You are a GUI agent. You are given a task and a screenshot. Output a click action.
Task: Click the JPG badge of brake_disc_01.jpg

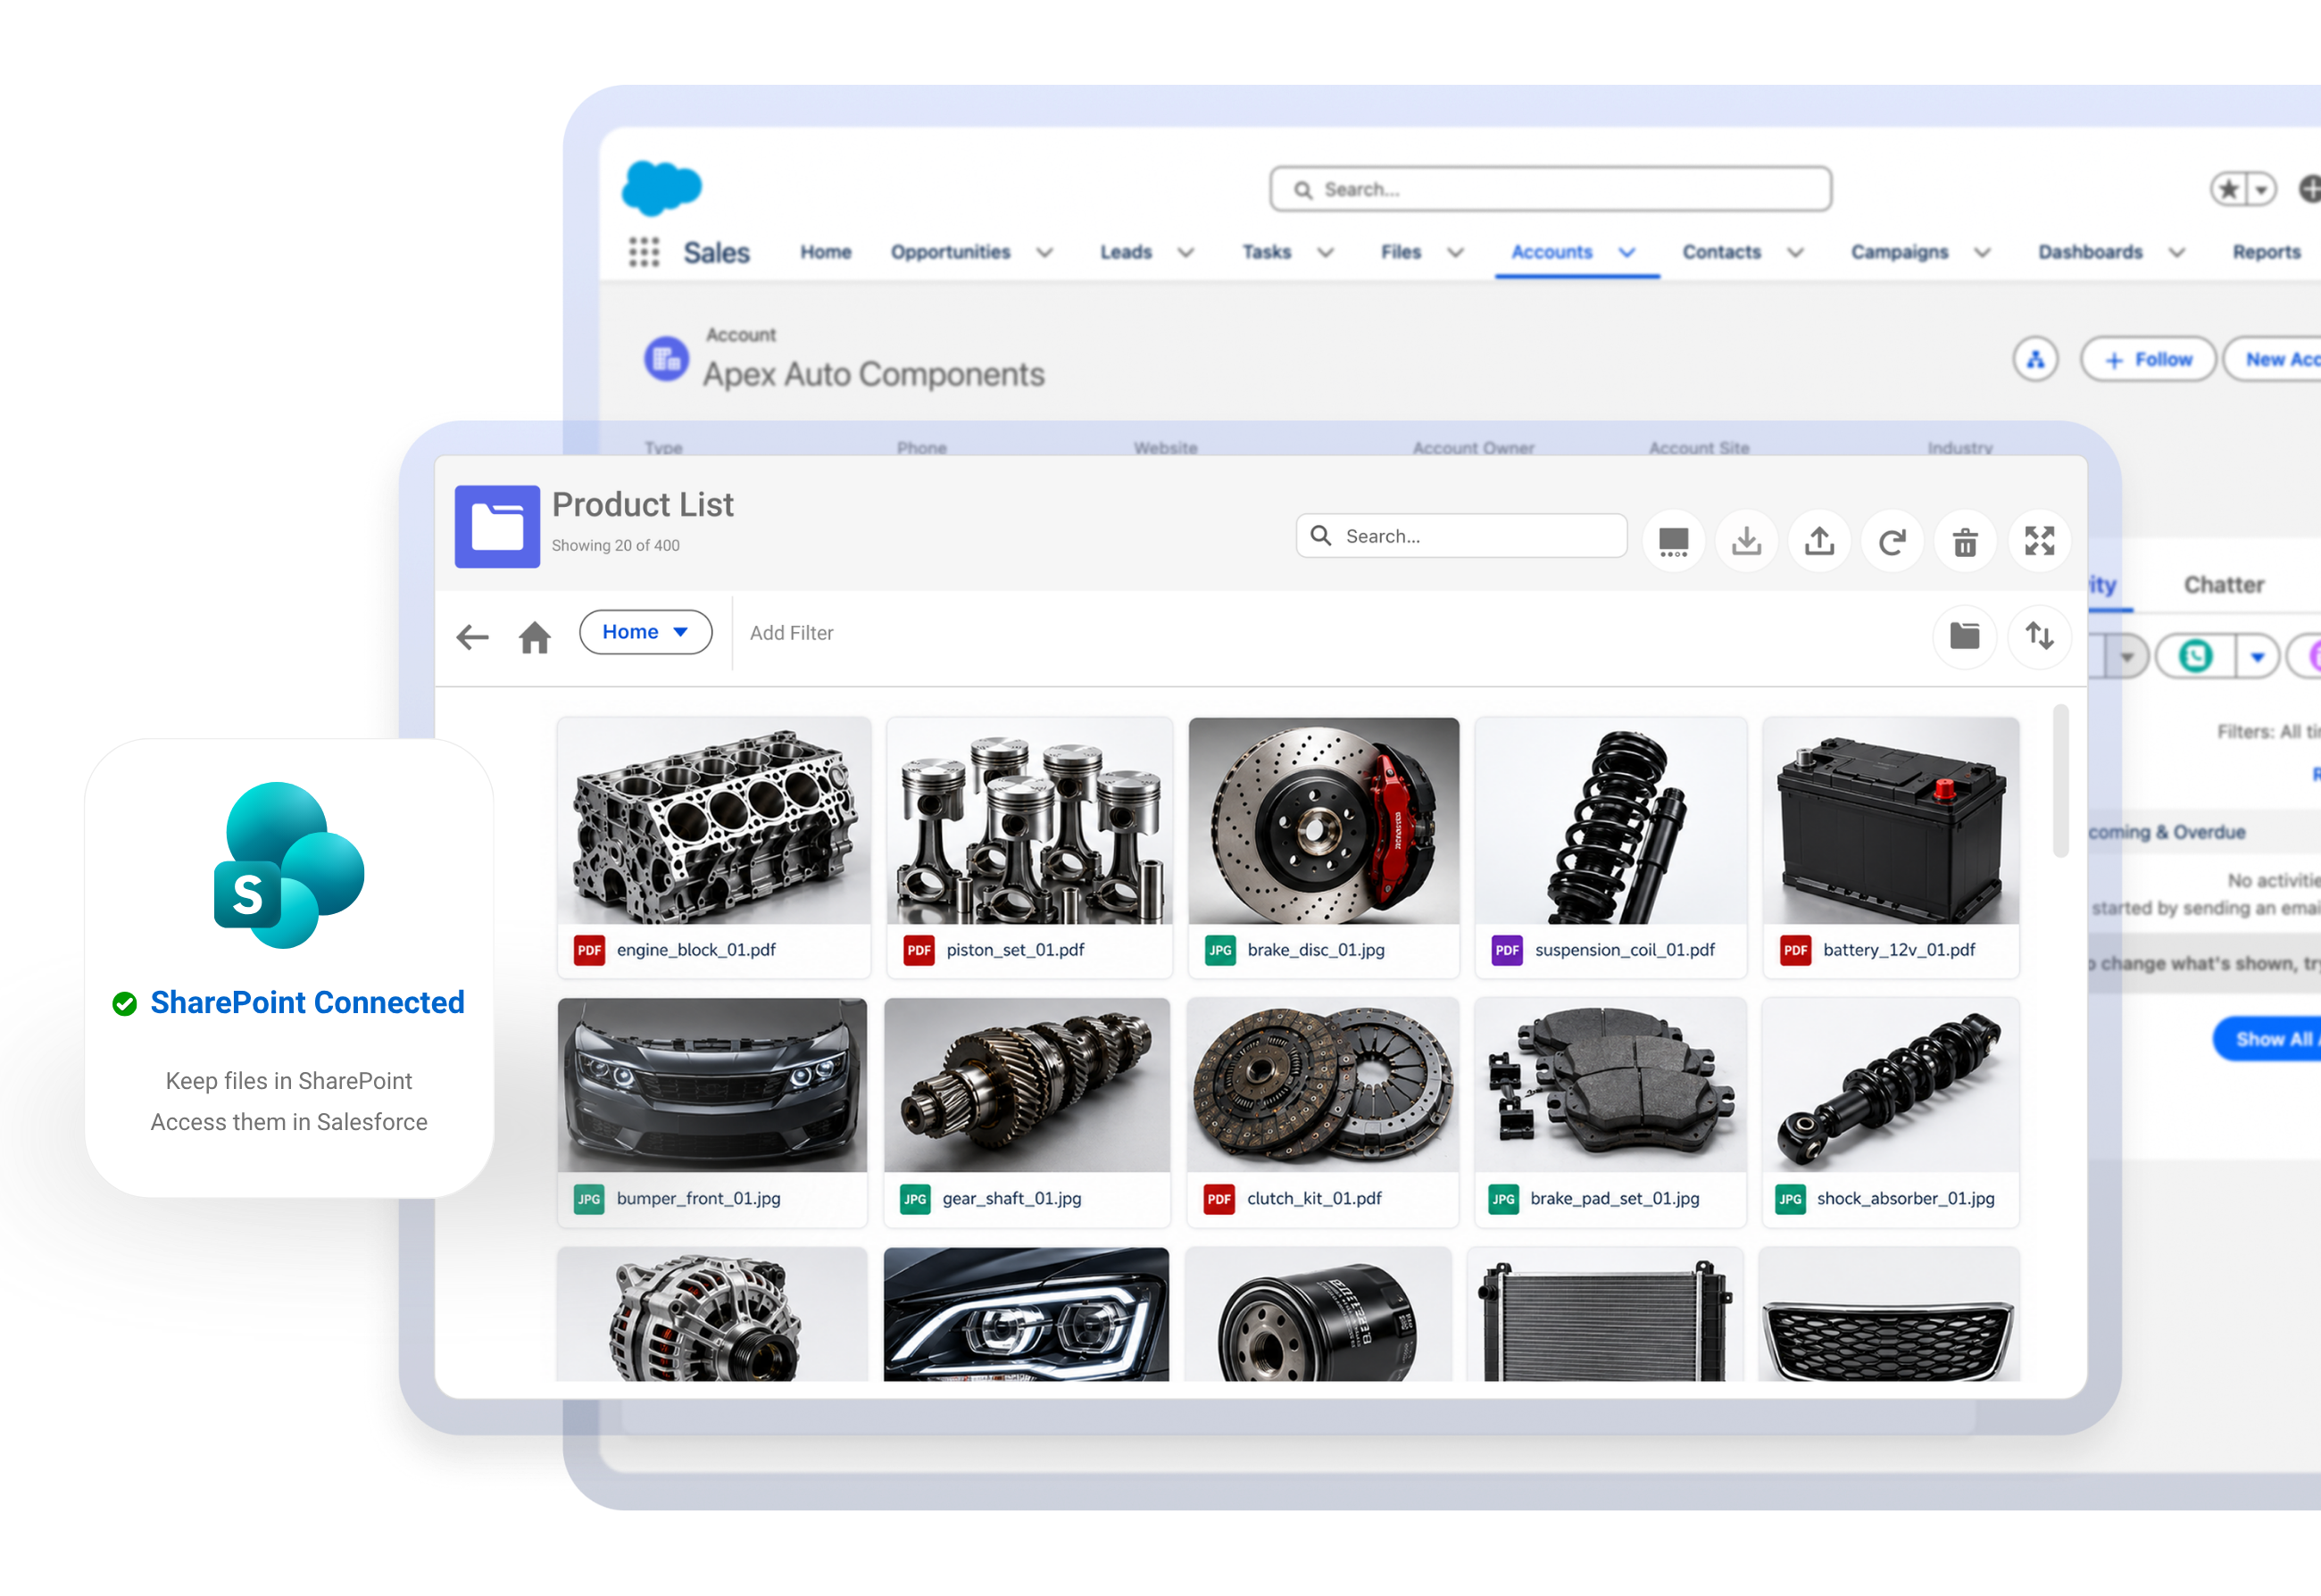(x=1220, y=950)
